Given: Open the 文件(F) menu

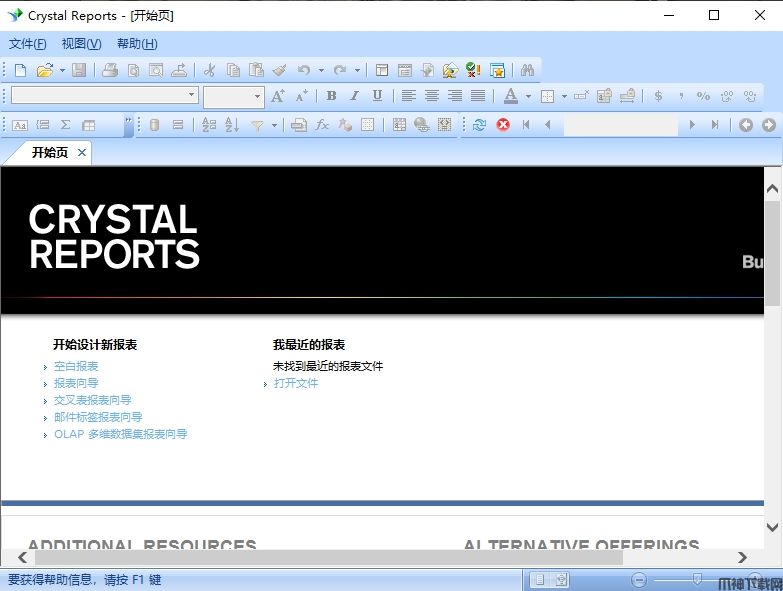Looking at the screenshot, I should click(x=27, y=44).
